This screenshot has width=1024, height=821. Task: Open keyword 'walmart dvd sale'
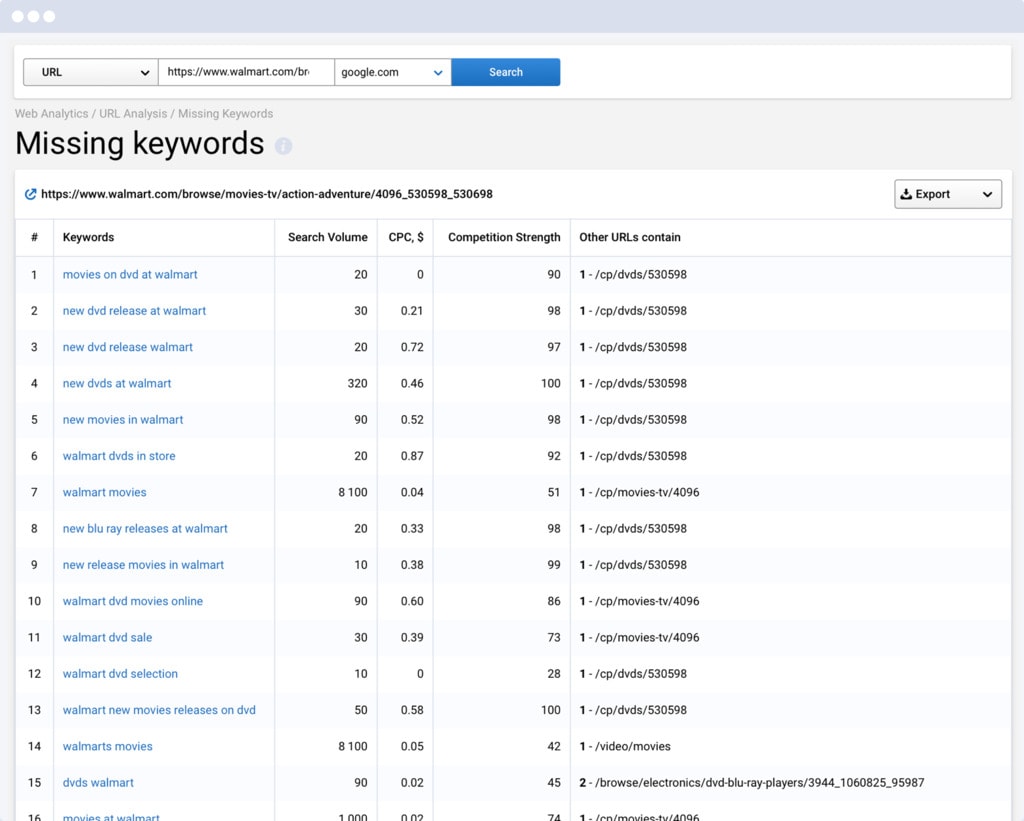[107, 637]
